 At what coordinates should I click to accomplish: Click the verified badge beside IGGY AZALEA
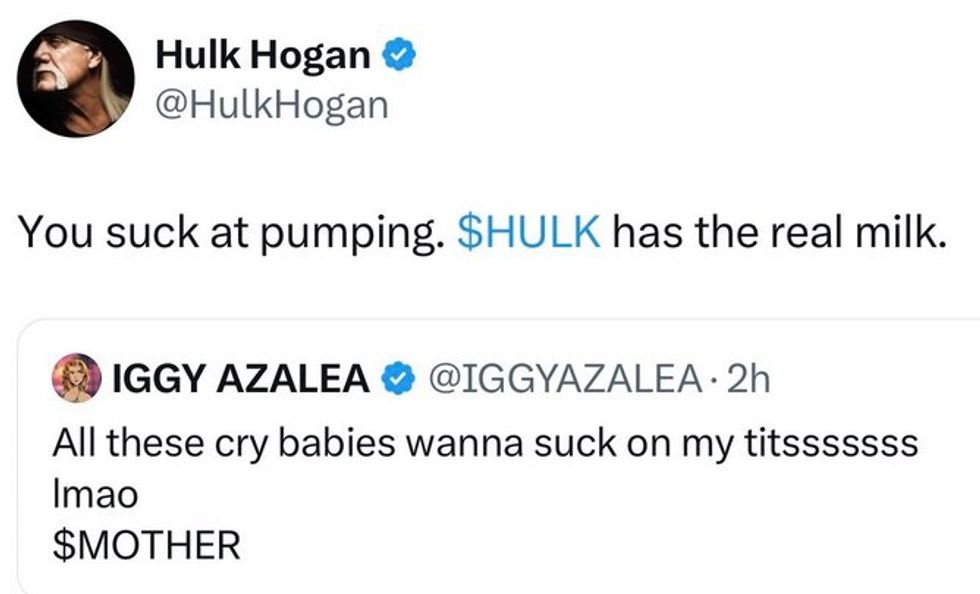point(398,379)
